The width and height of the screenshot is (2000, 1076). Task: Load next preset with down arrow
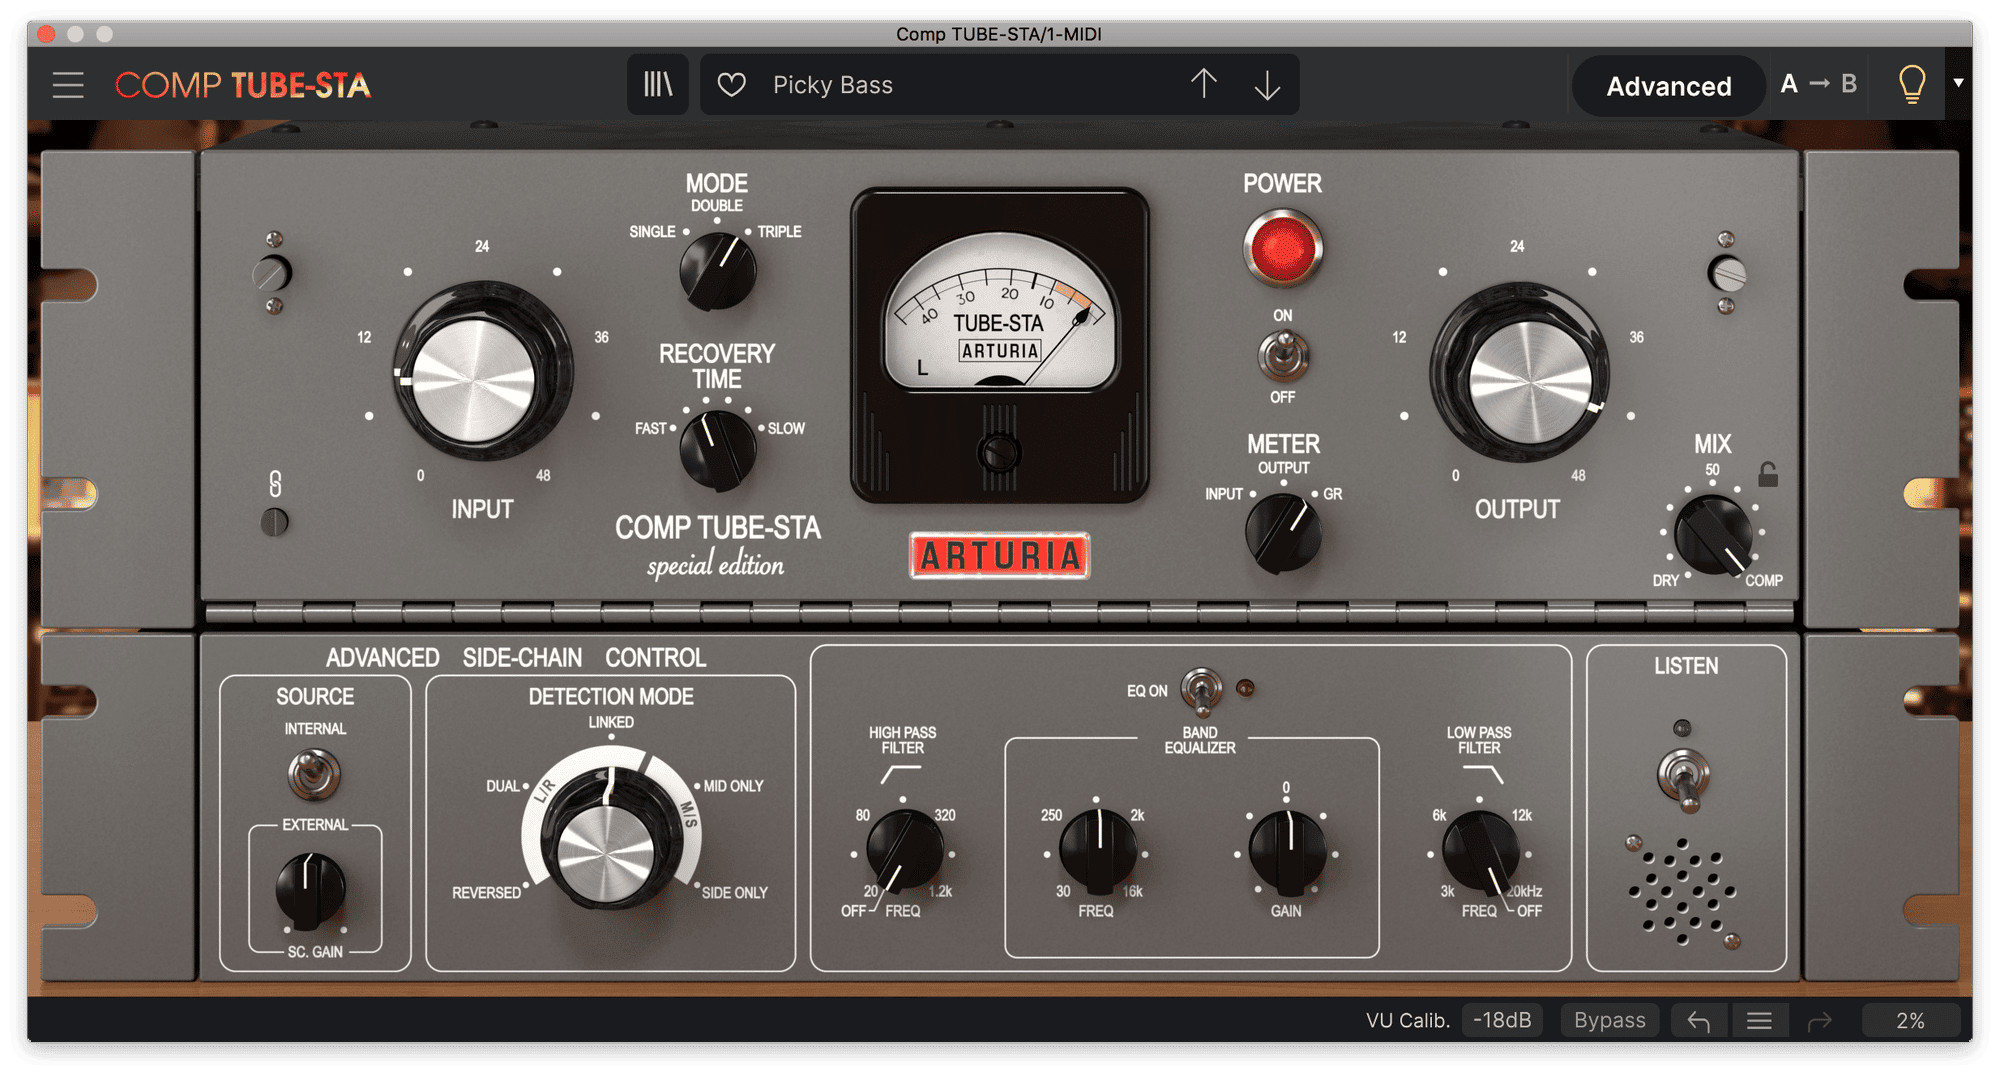click(1267, 85)
